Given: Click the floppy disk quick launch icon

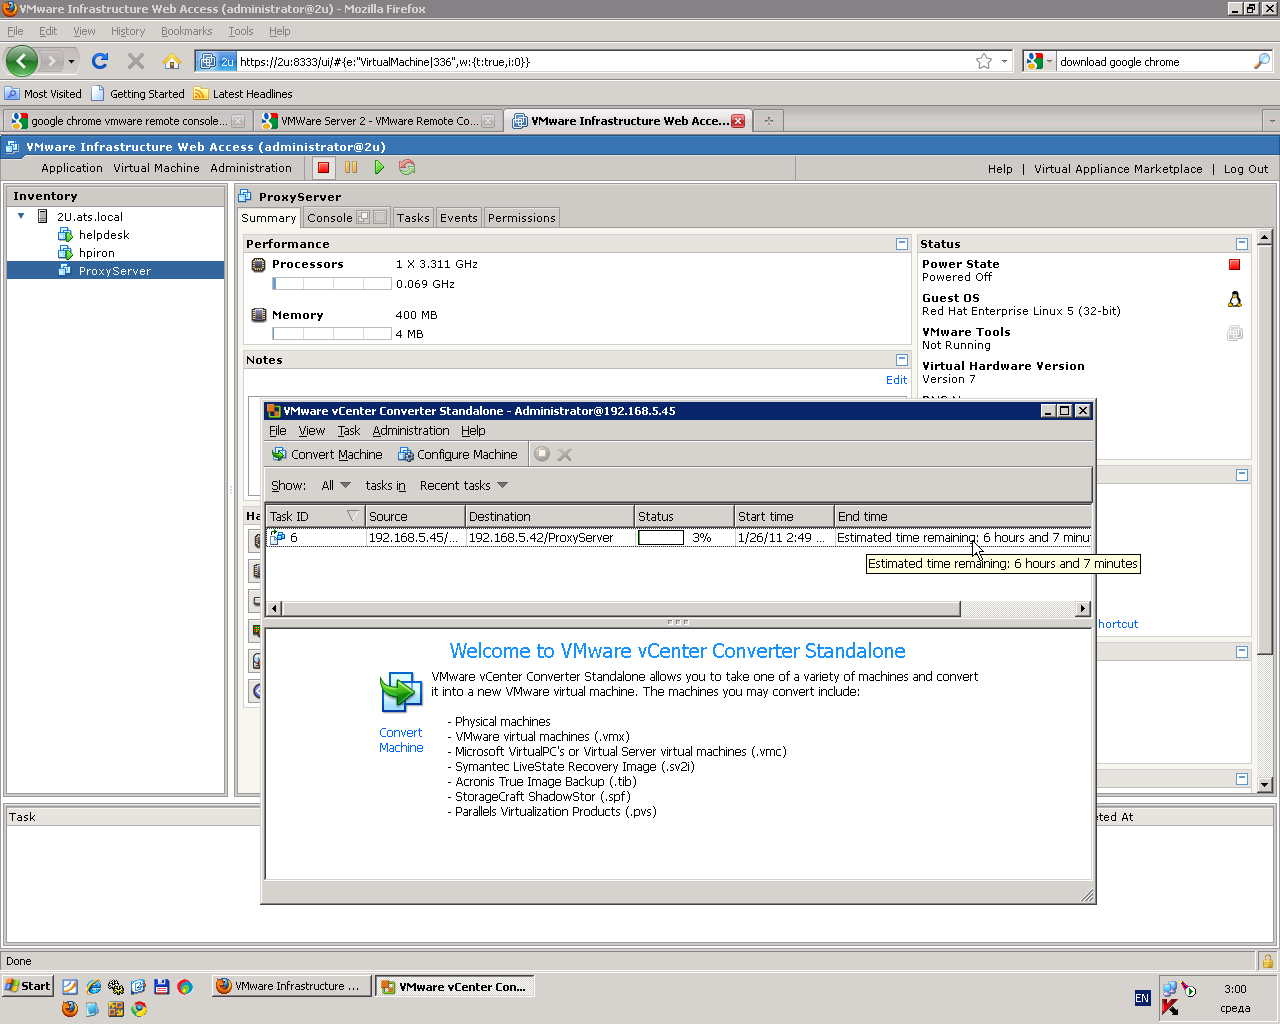Looking at the screenshot, I should (161, 986).
